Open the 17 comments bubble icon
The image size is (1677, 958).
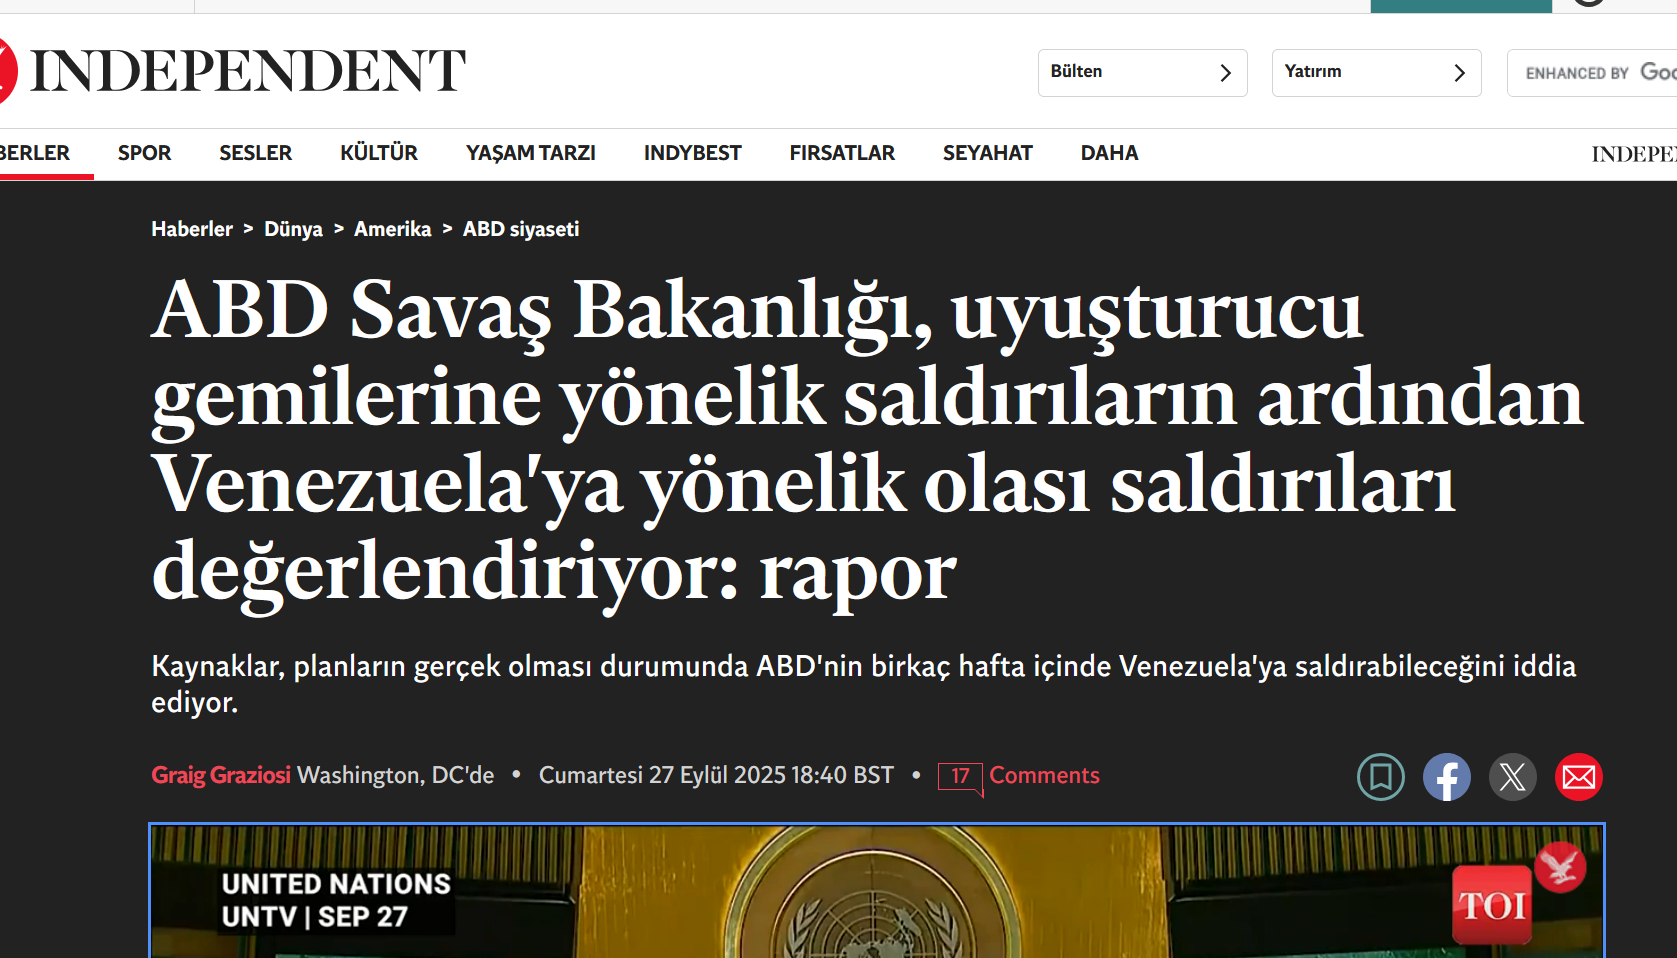(960, 776)
